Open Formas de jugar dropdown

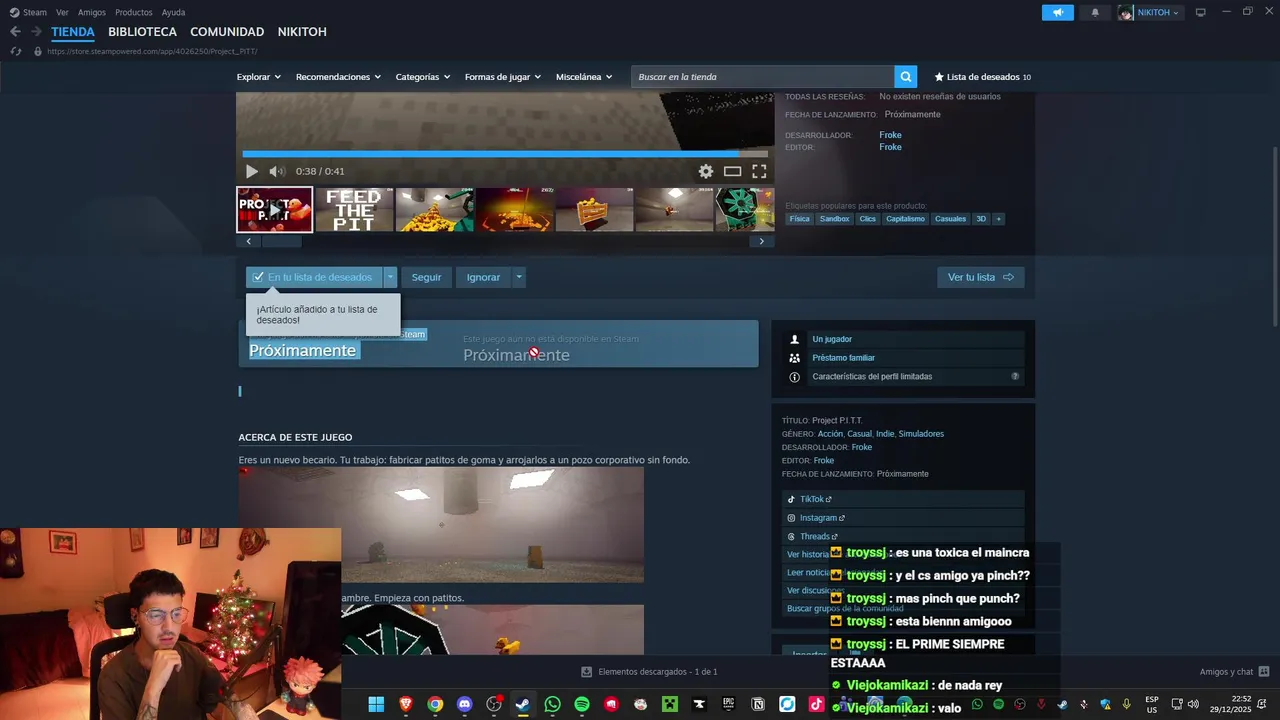[x=502, y=77]
